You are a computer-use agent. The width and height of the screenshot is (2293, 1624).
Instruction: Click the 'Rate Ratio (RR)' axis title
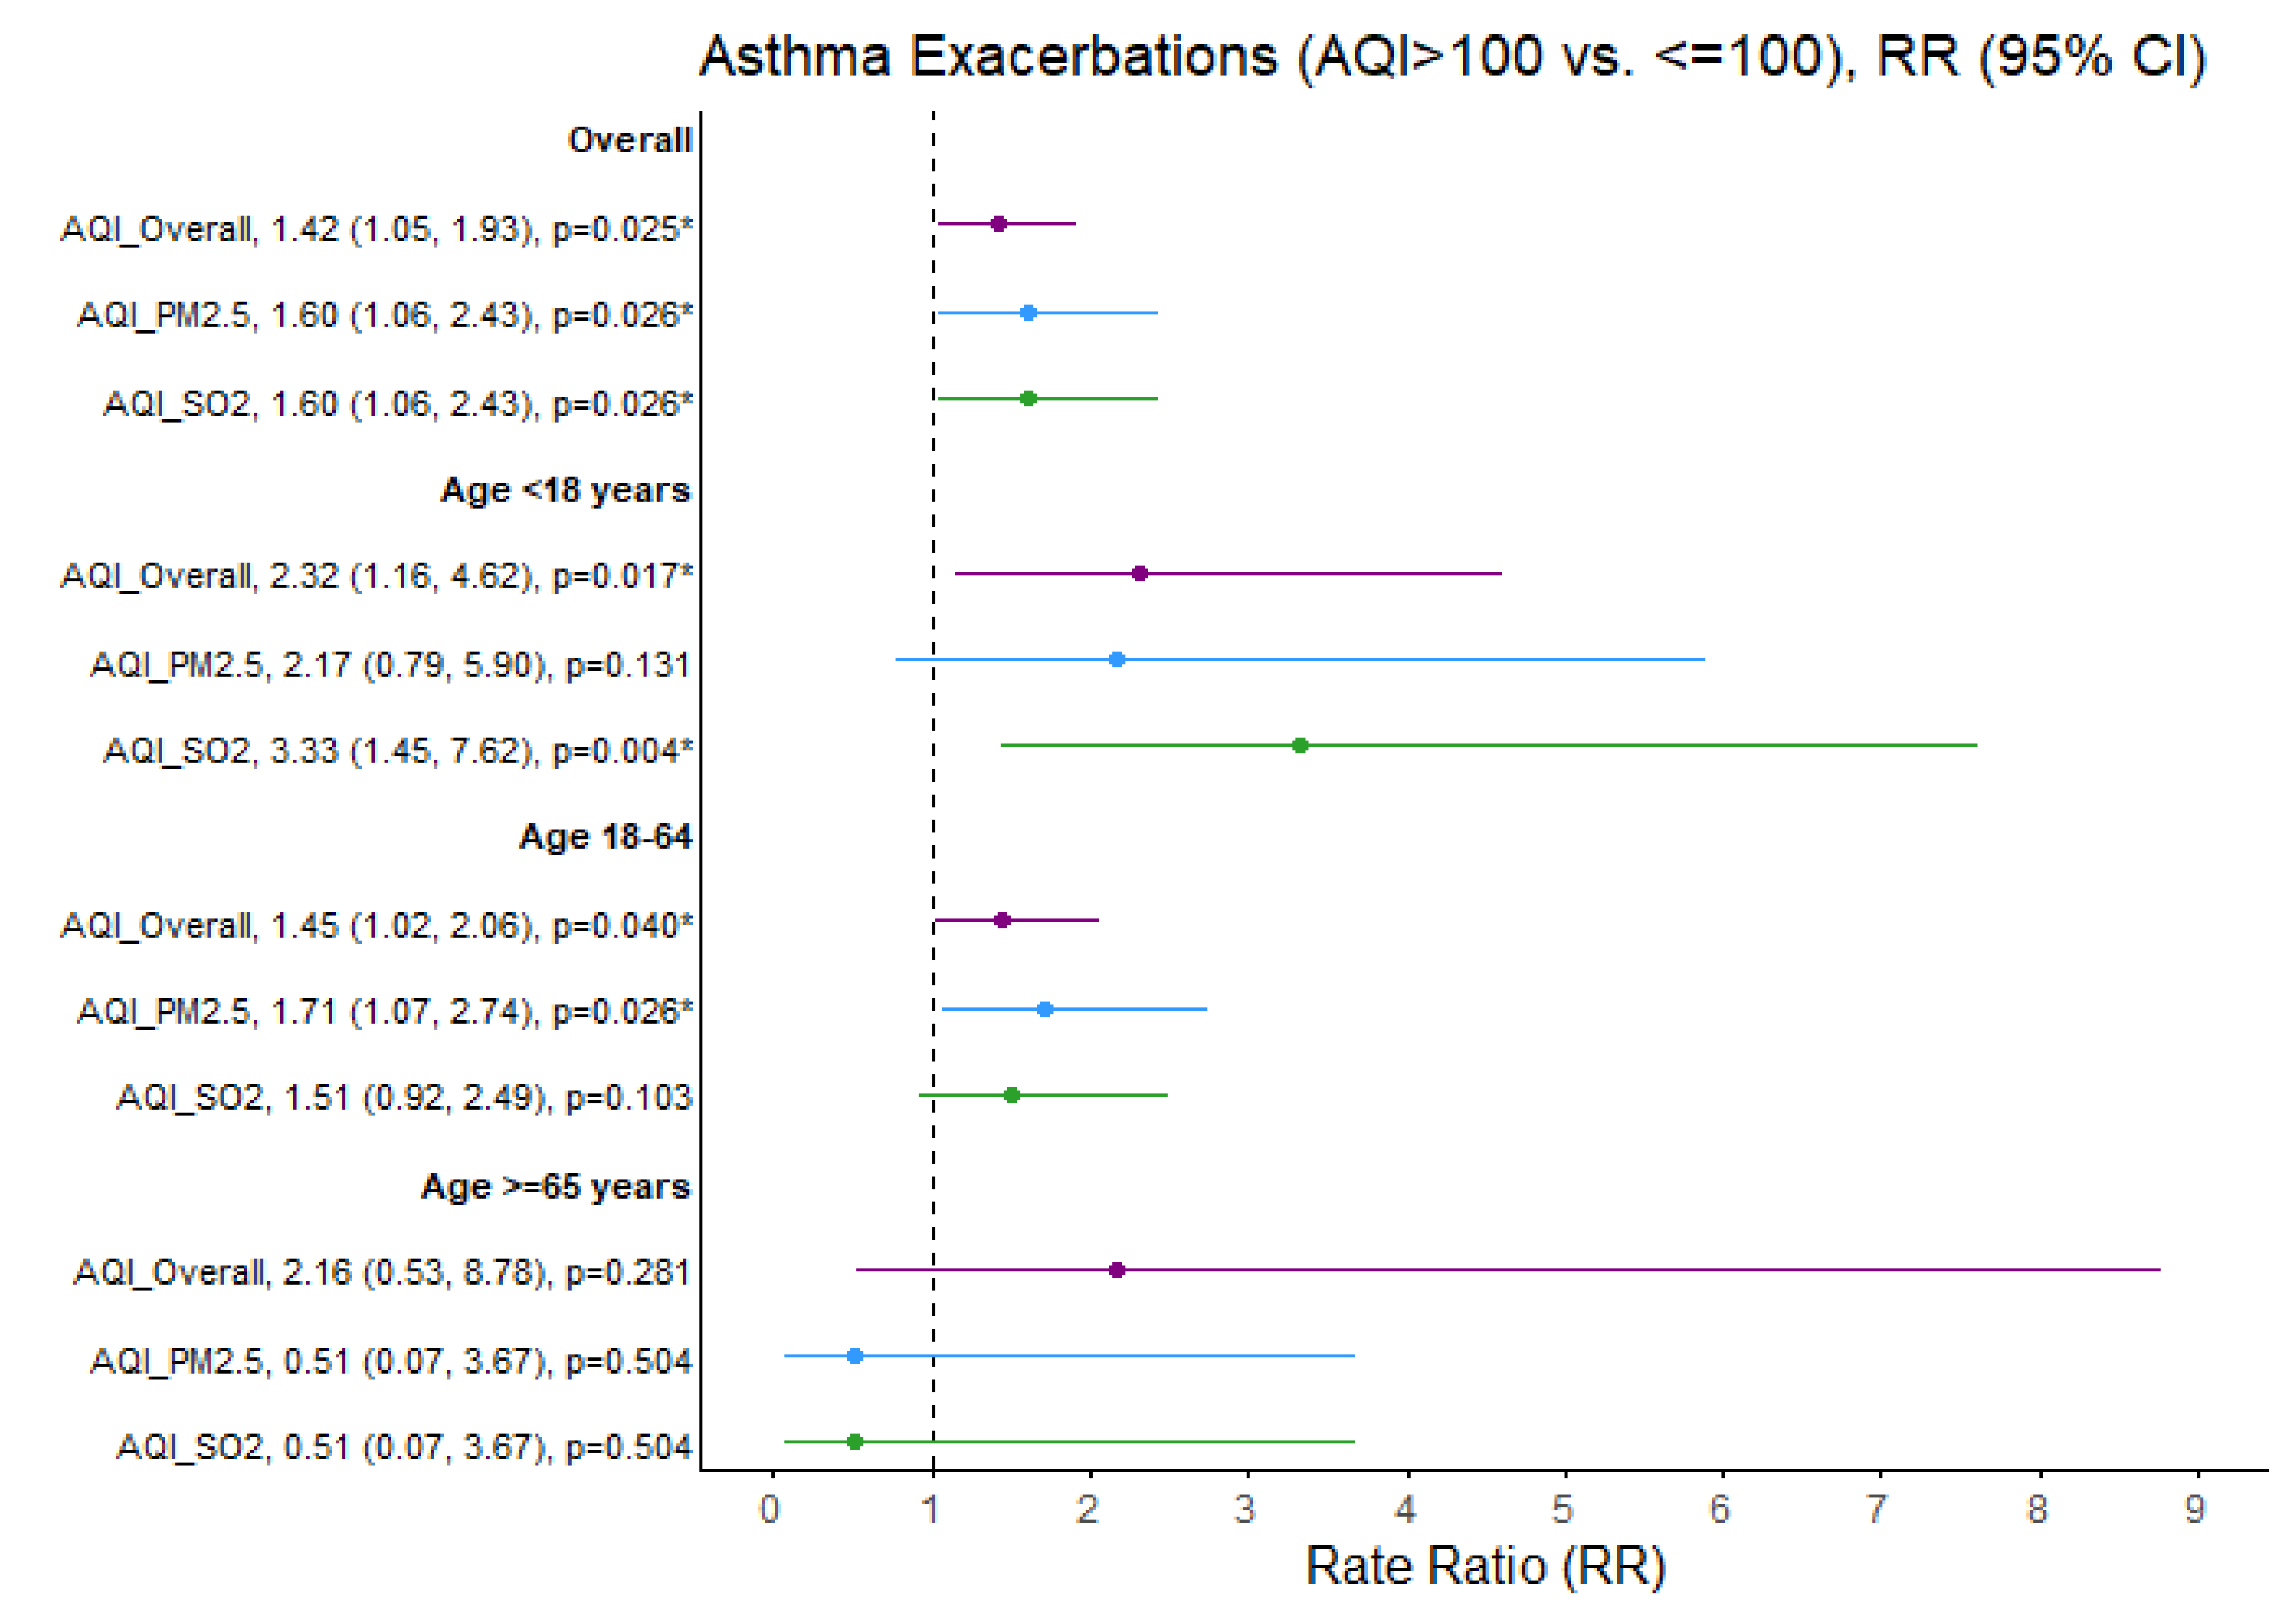1485,1566
